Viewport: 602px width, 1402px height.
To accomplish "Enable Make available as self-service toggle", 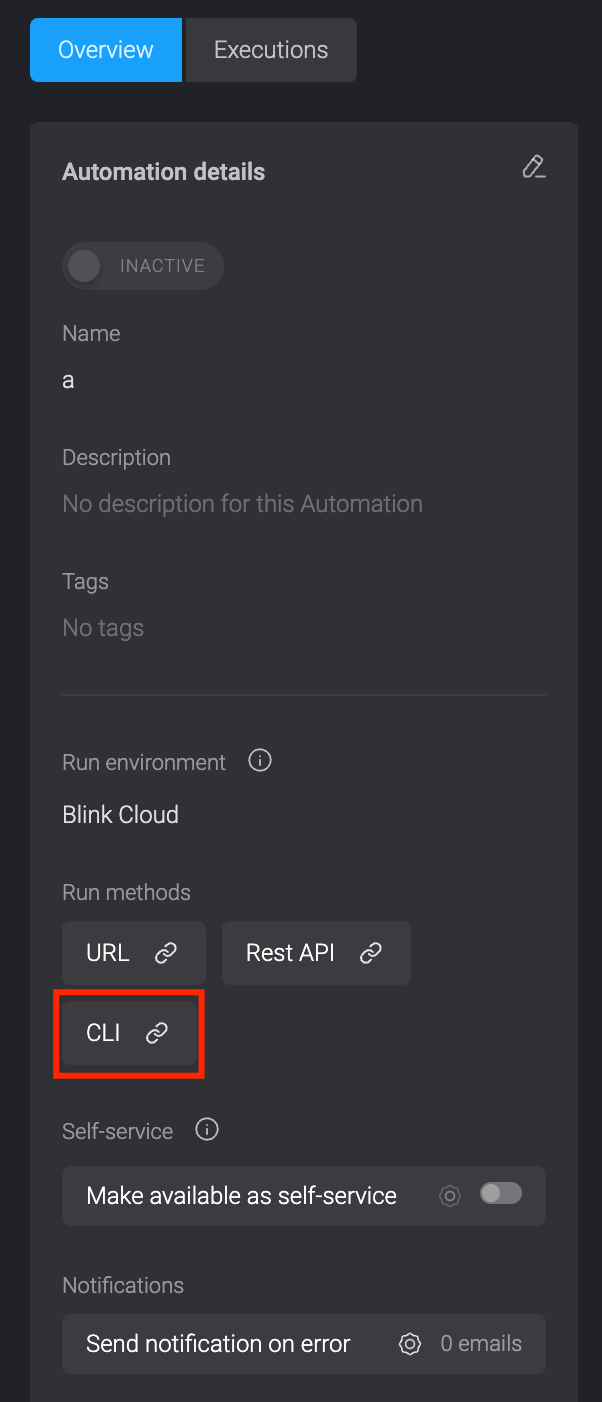I will point(501,1193).
